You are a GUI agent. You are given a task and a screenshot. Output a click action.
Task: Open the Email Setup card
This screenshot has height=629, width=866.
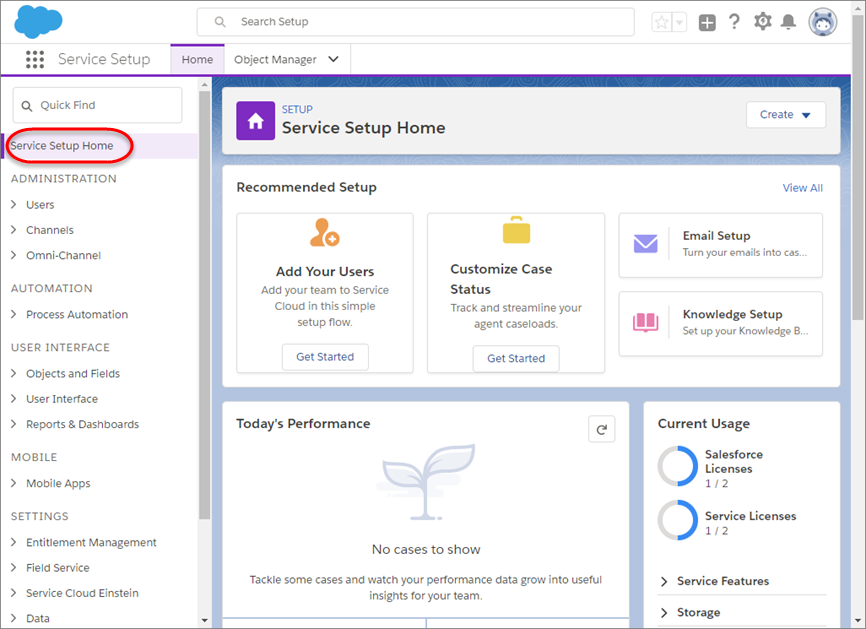pyautogui.click(x=720, y=245)
